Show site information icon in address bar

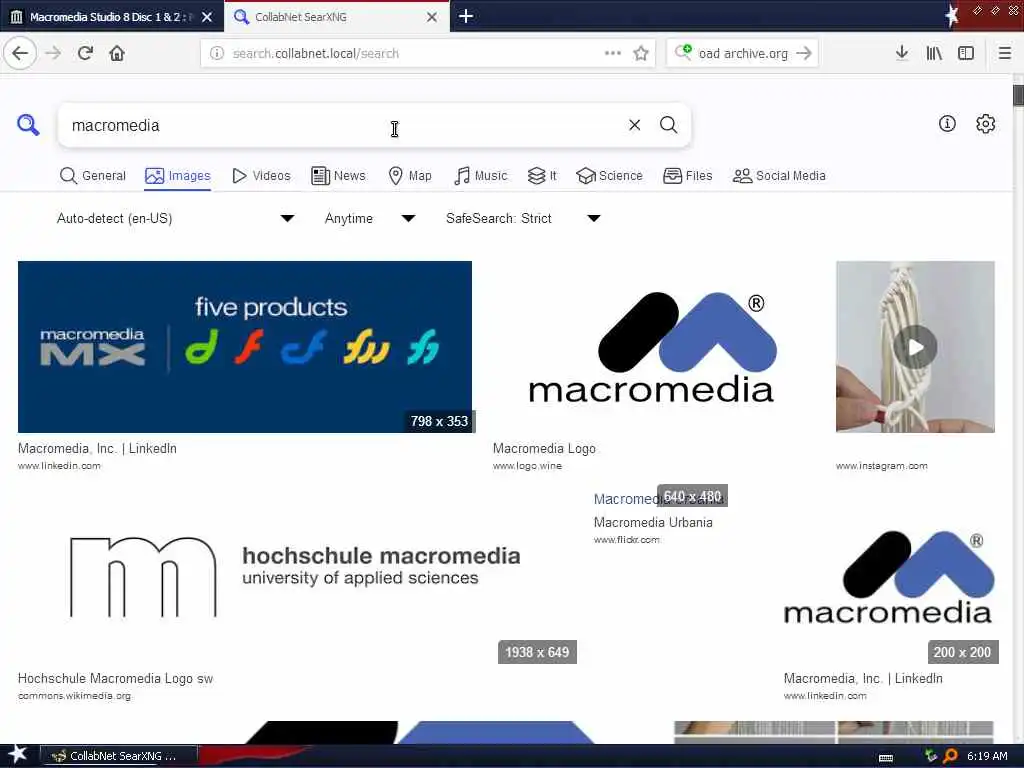pos(216,54)
